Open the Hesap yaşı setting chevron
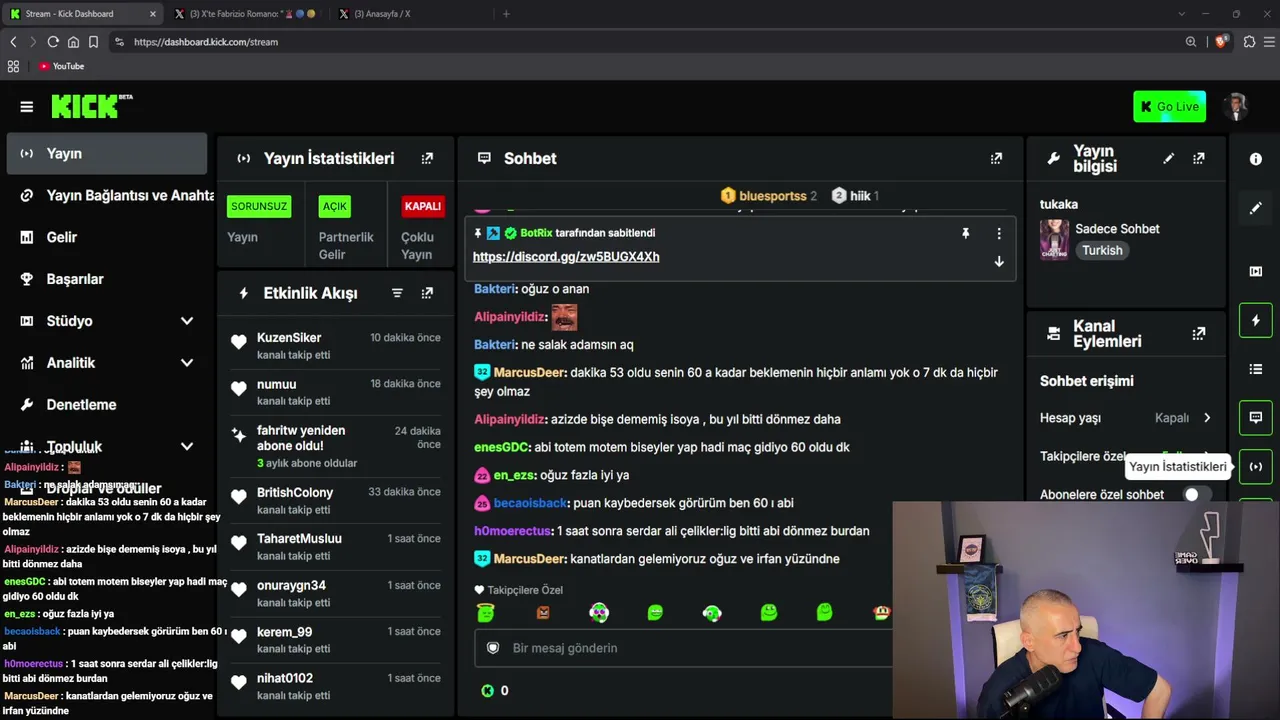Viewport: 1280px width, 720px height. pyautogui.click(x=1207, y=418)
